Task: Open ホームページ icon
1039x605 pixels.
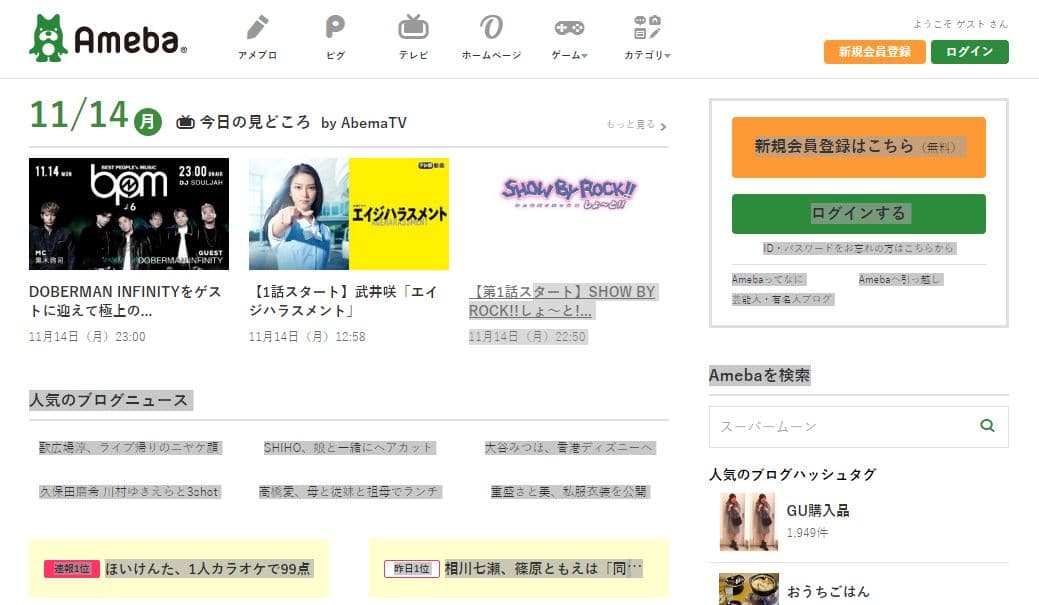Action: [x=491, y=27]
